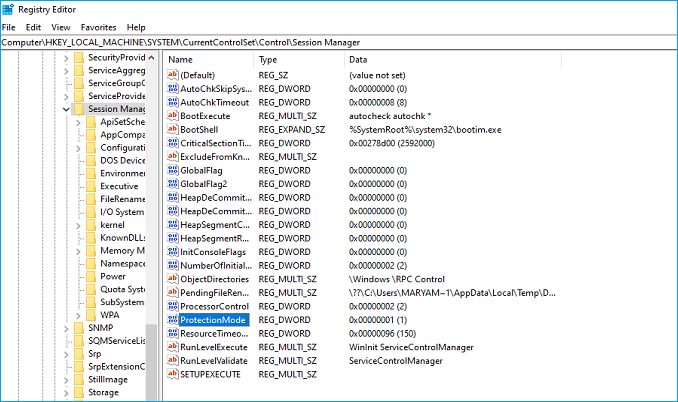The image size is (678, 402).
Task: Click the AutoChkTimeout DWORD icon
Action: 173,102
